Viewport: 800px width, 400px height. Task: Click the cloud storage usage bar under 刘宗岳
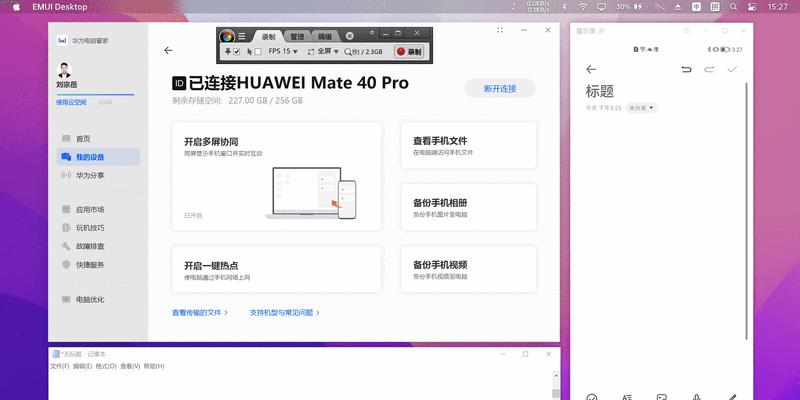95,94
